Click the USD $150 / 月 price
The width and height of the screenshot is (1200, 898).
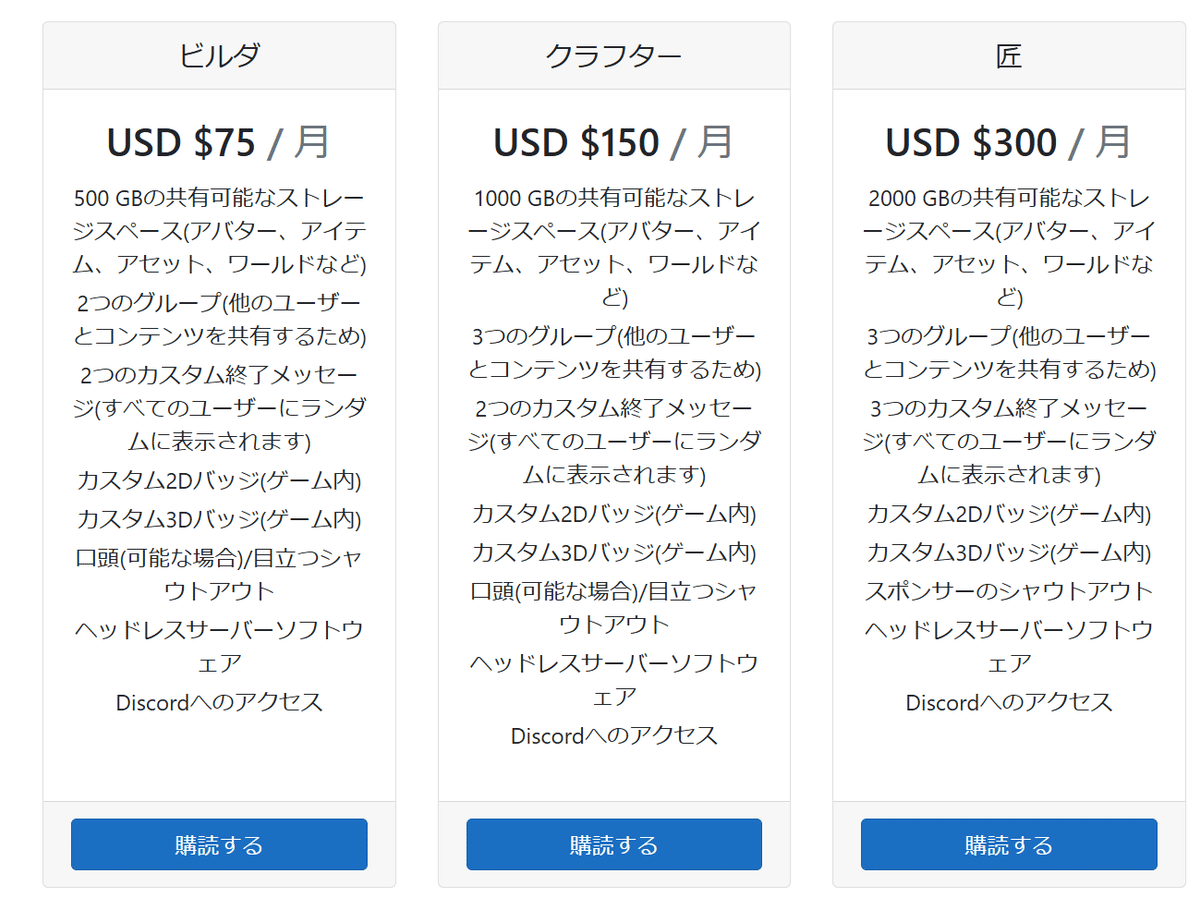point(614,142)
